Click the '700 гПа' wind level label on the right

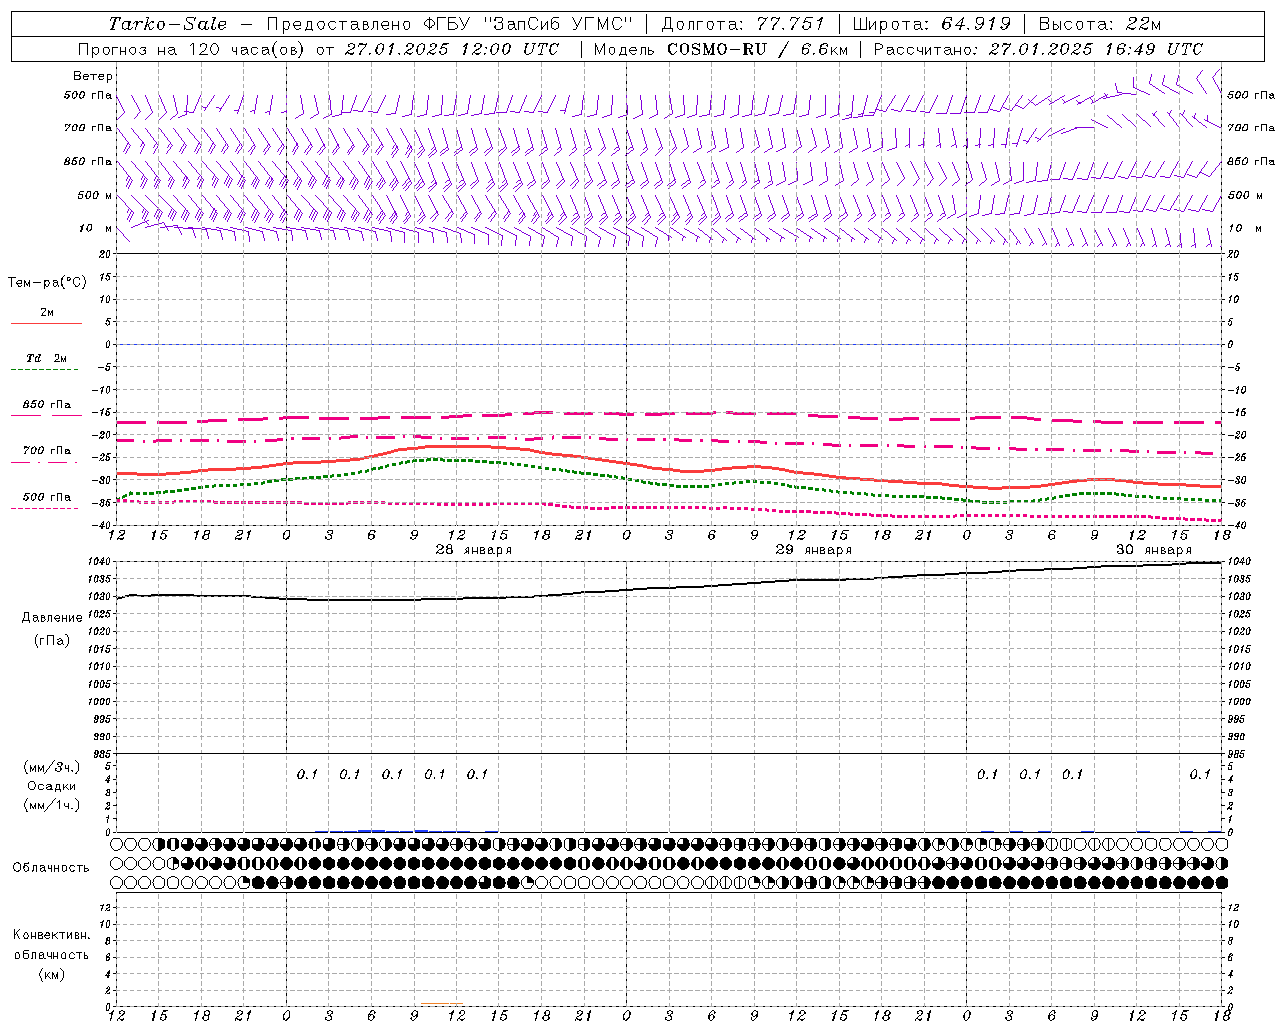(x=1250, y=128)
